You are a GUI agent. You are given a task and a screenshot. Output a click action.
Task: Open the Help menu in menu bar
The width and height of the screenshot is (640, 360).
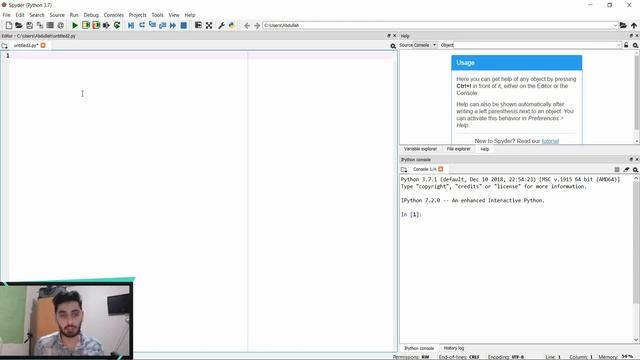[x=190, y=15]
